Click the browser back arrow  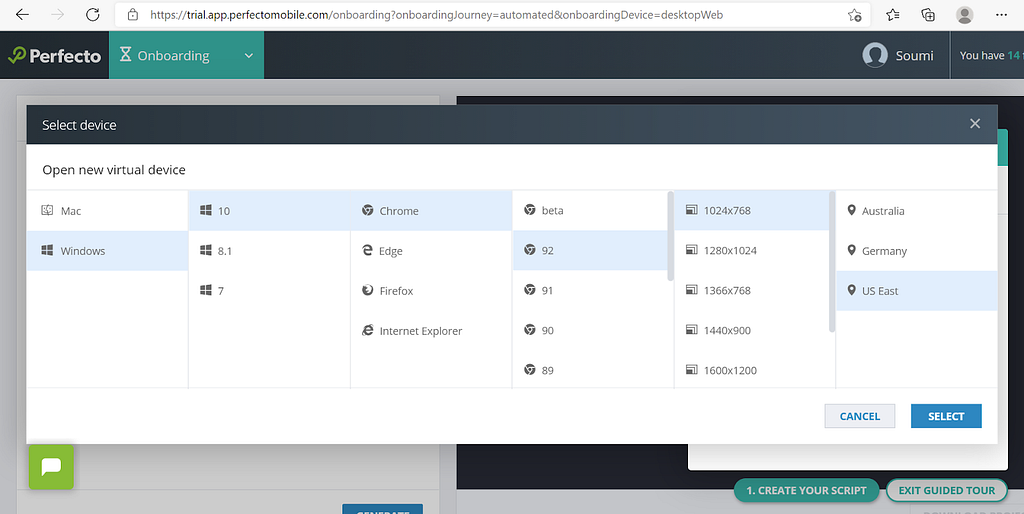[x=22, y=14]
